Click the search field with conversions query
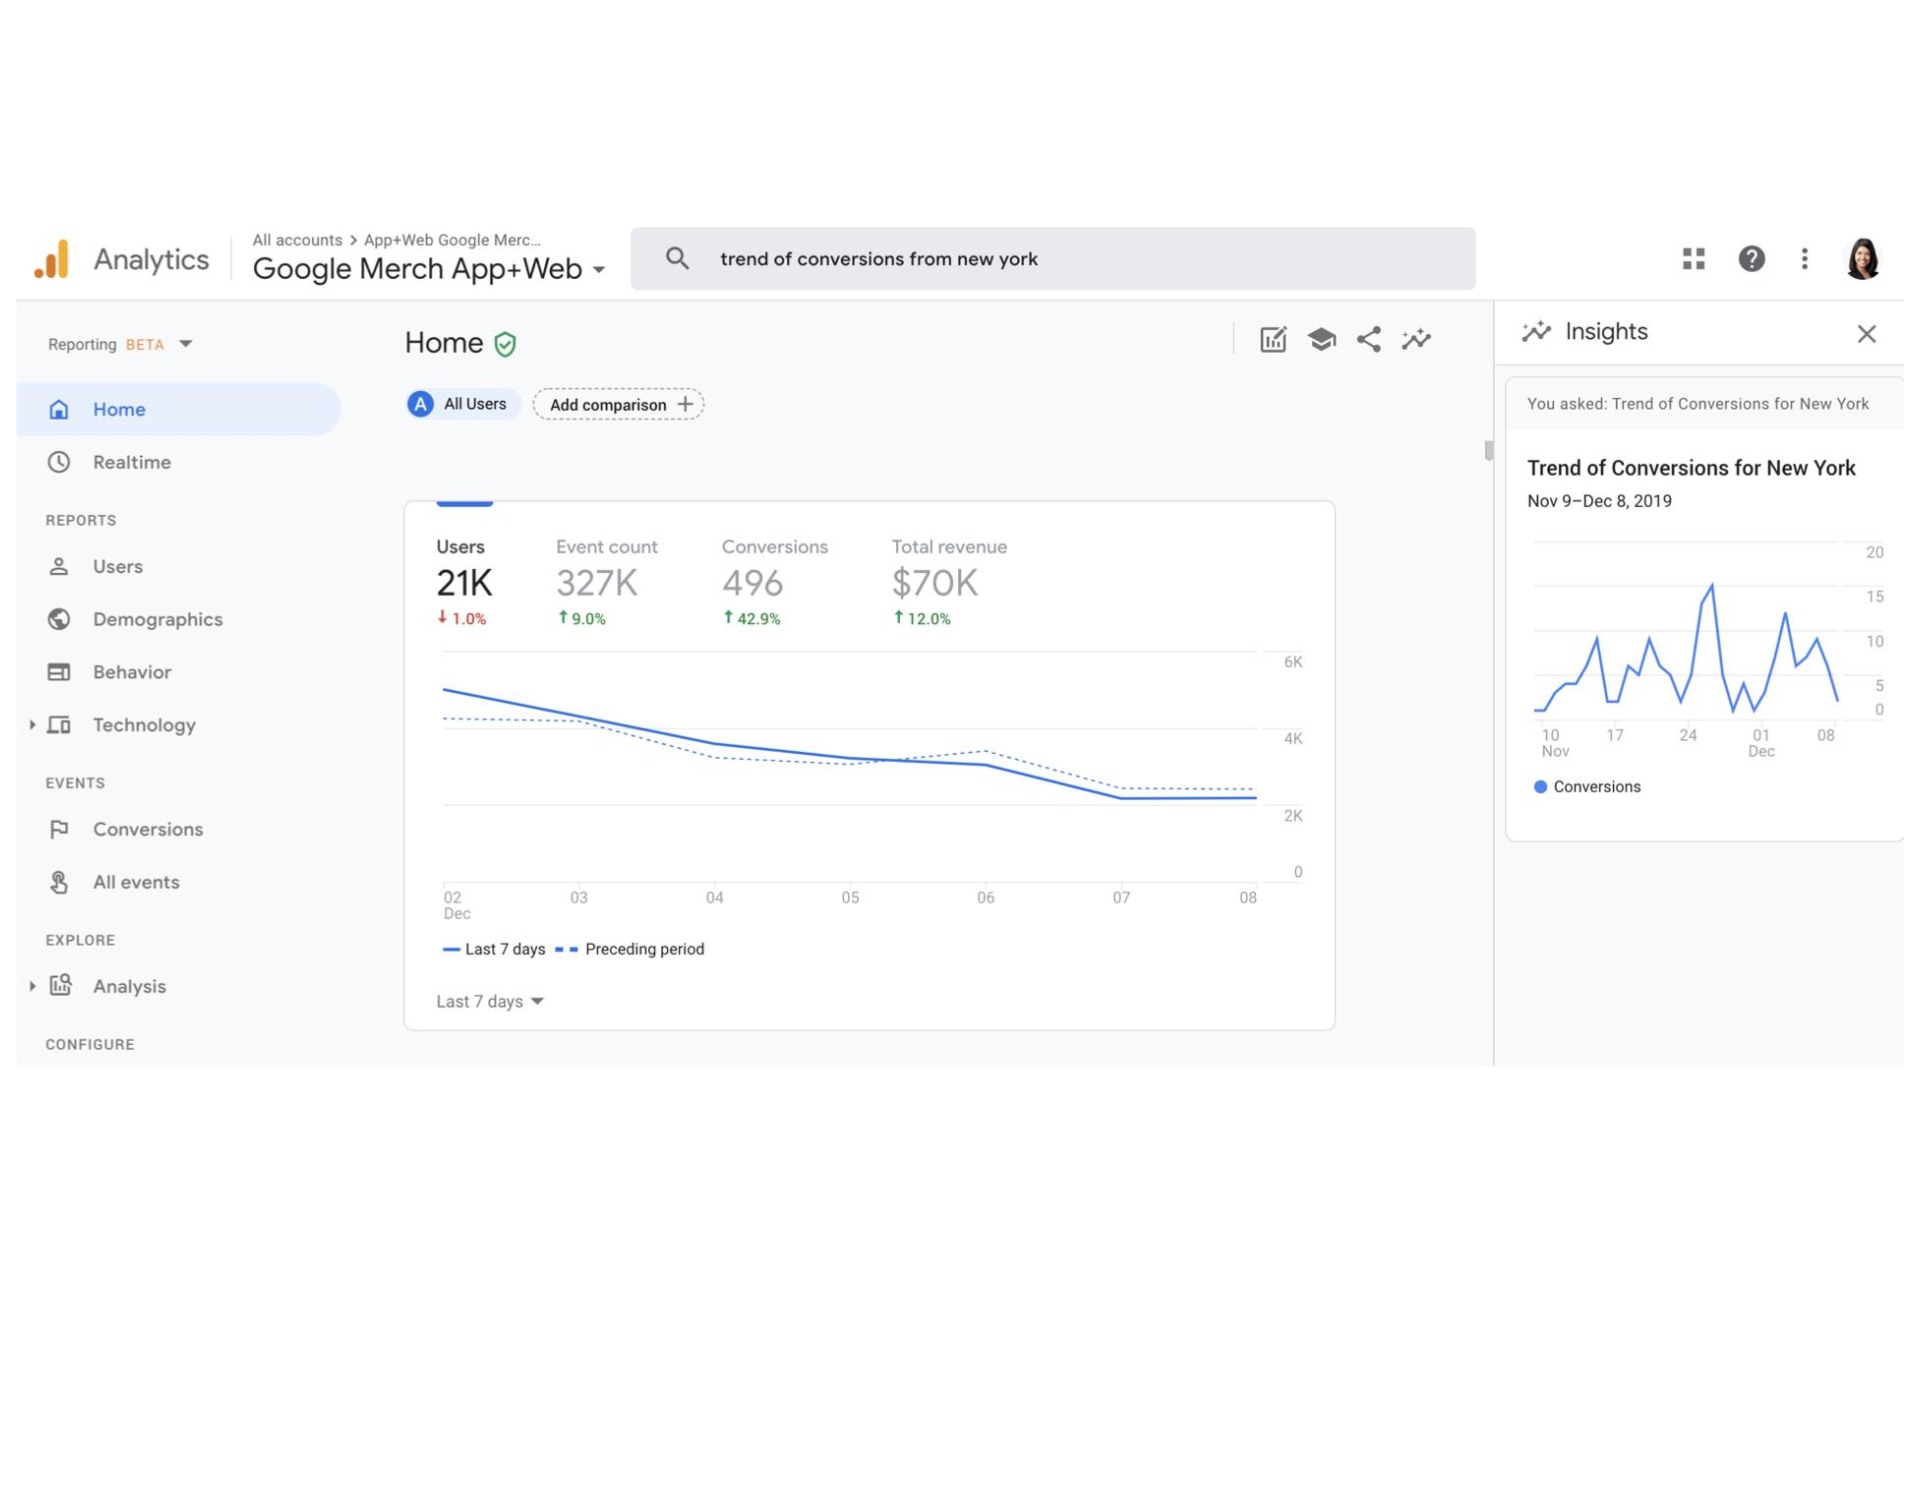This screenshot has width=1920, height=1500. (1052, 259)
